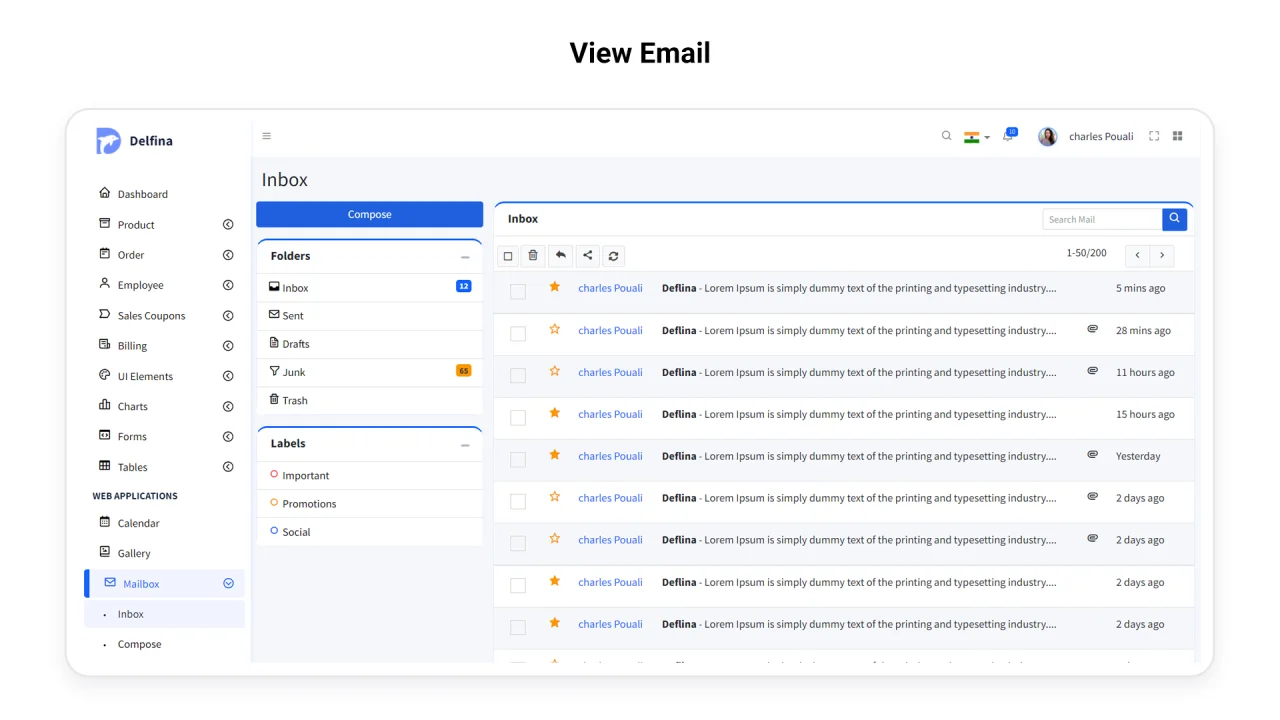Open Dashboard in the sidebar
This screenshot has height=720, width=1280.
tap(133, 194)
